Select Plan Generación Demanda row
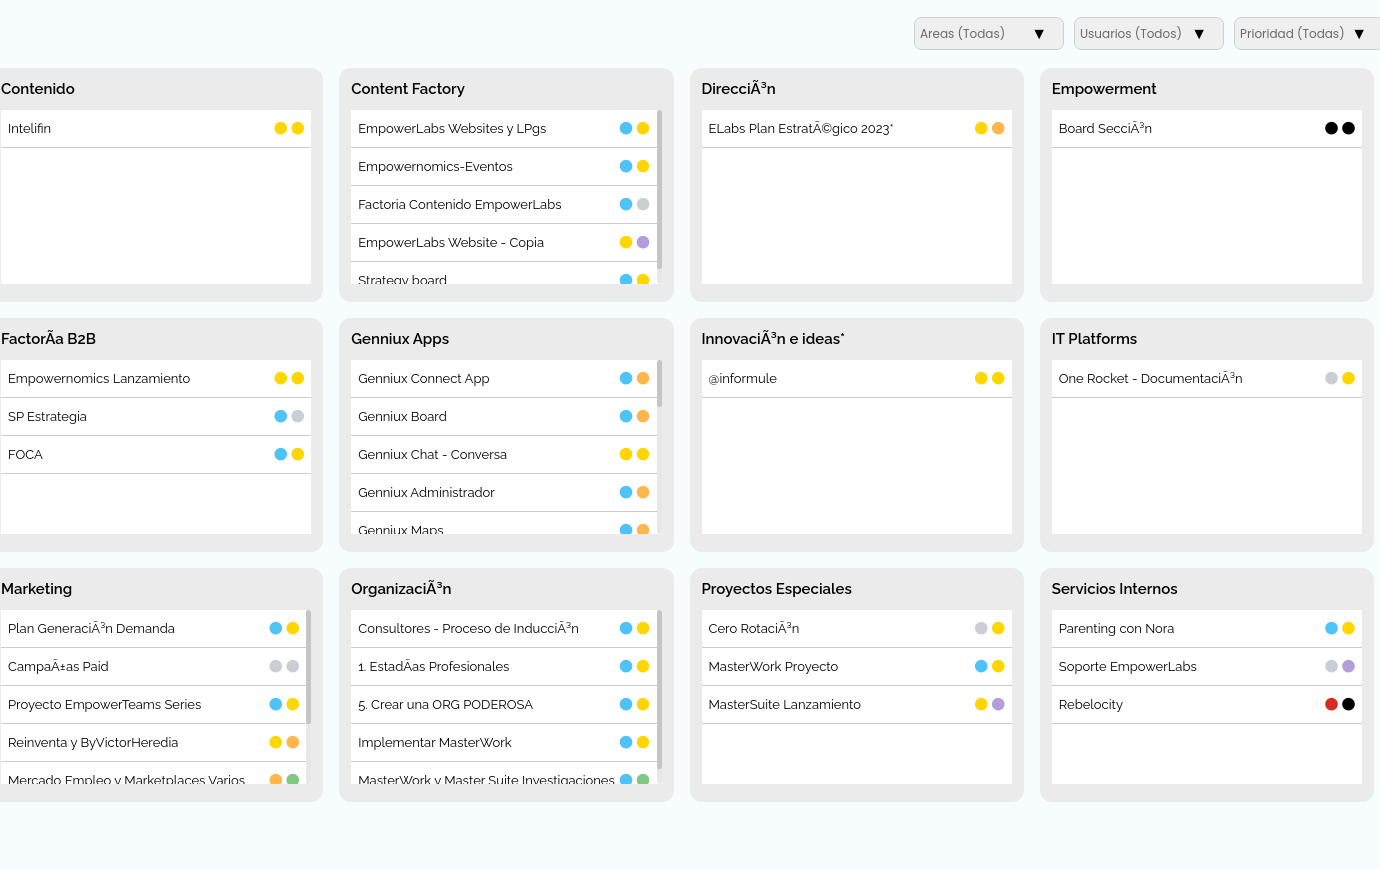Screen dimensions: 1380x869 pos(153,628)
